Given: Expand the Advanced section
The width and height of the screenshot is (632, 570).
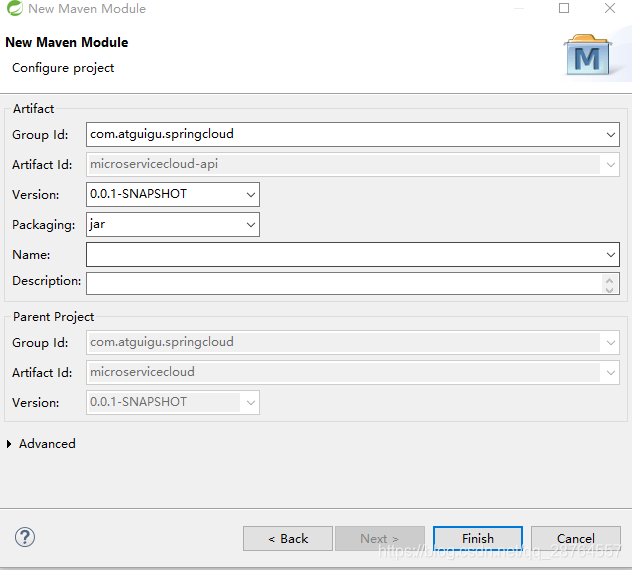Looking at the screenshot, I should pyautogui.click(x=9, y=444).
